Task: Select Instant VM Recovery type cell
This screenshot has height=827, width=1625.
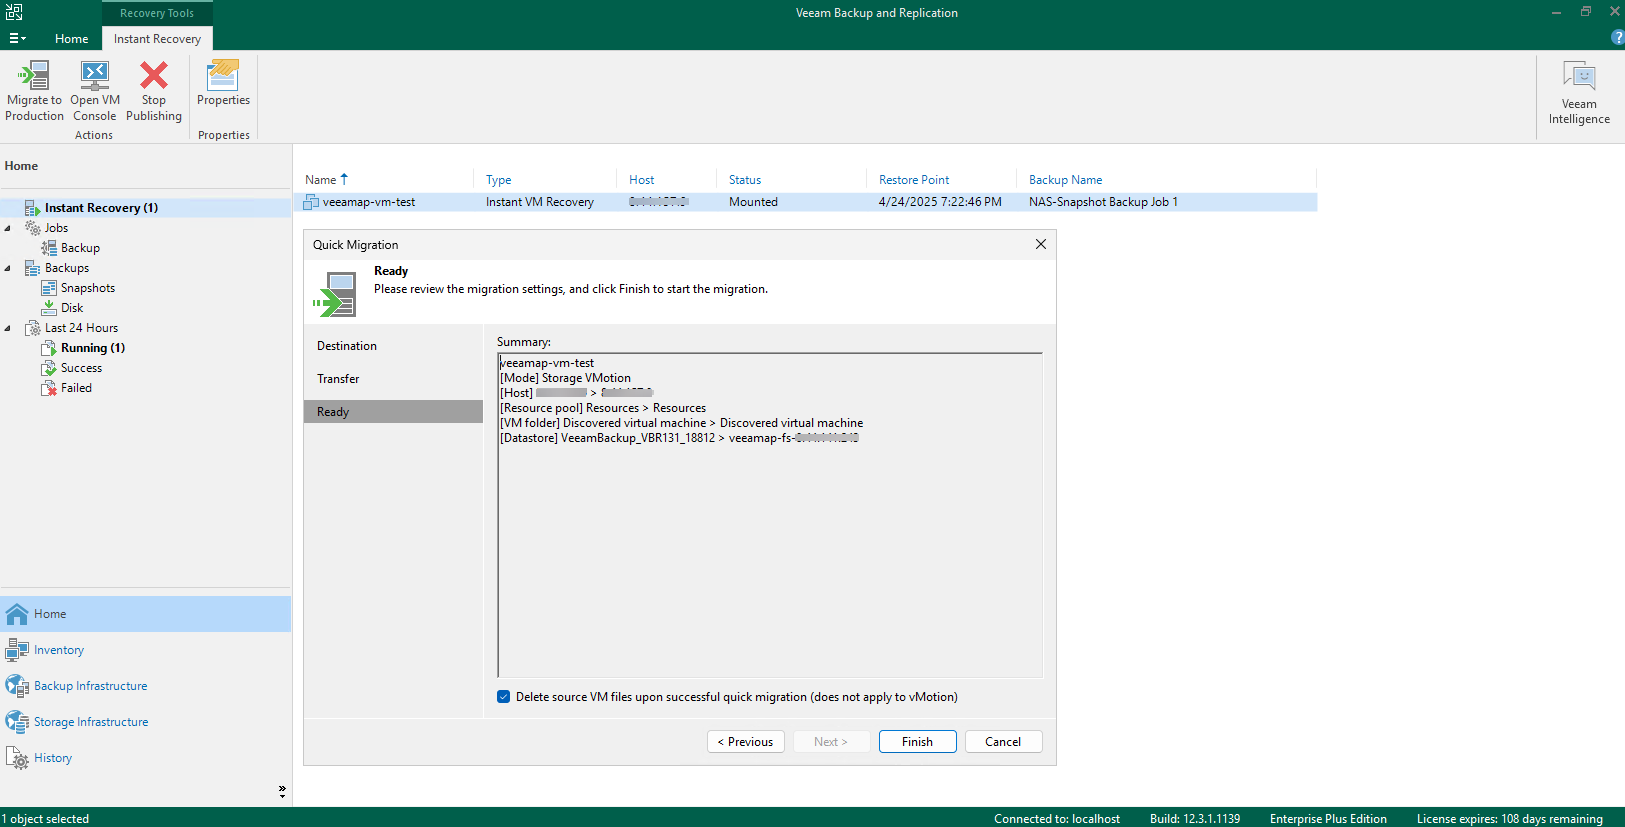Action: (540, 202)
